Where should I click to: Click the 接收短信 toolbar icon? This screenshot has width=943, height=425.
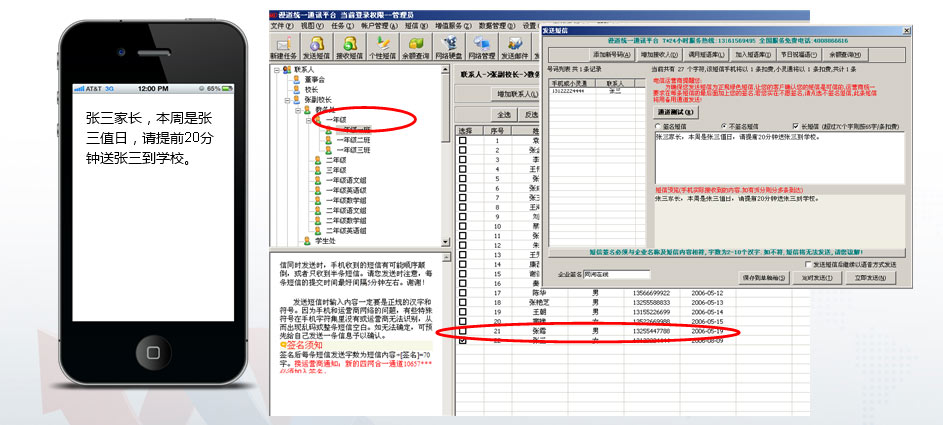351,48
